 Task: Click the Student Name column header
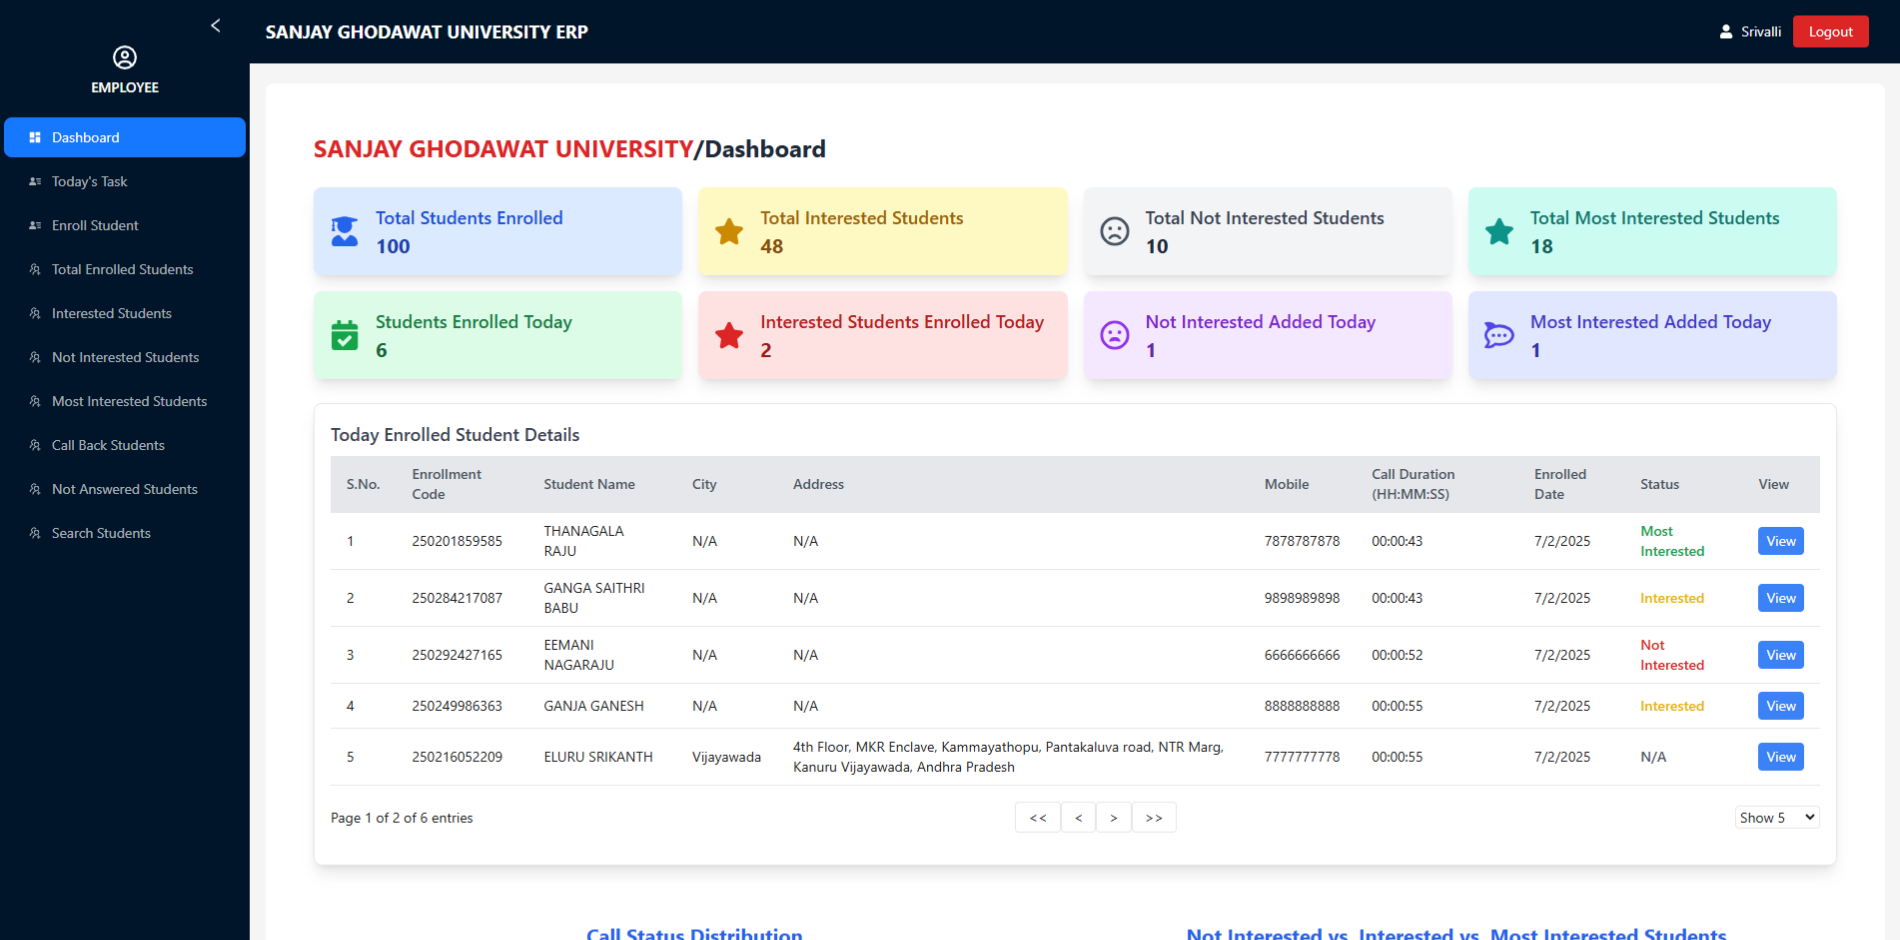pyautogui.click(x=589, y=484)
